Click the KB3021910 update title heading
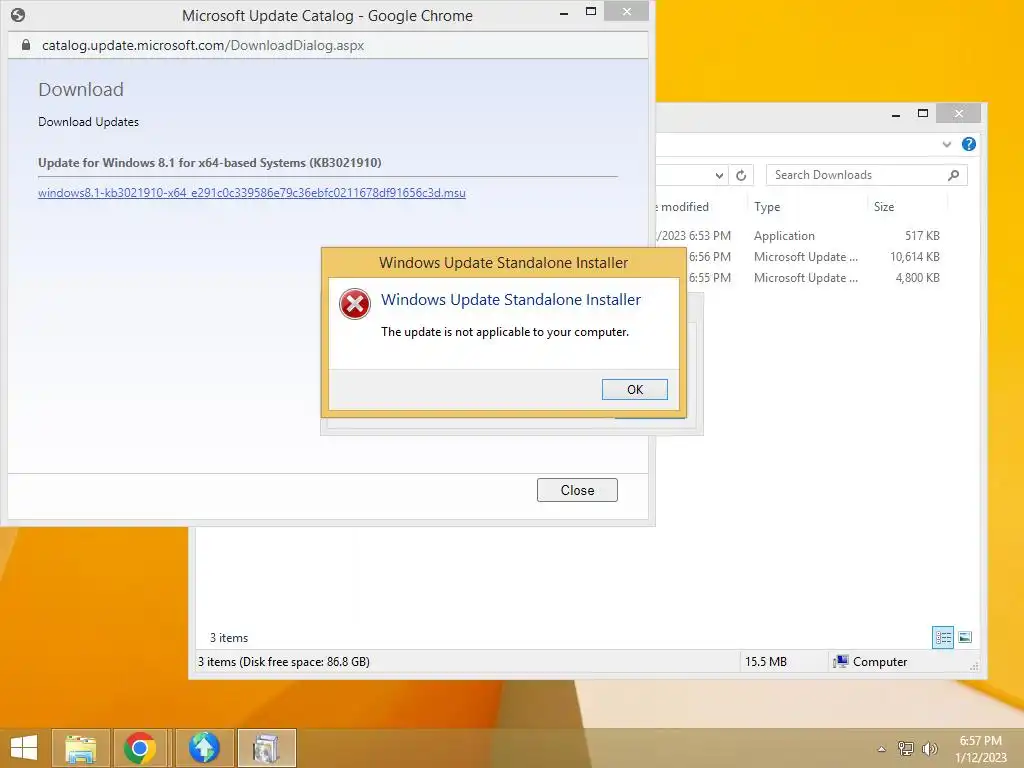1024x768 pixels. [x=210, y=163]
